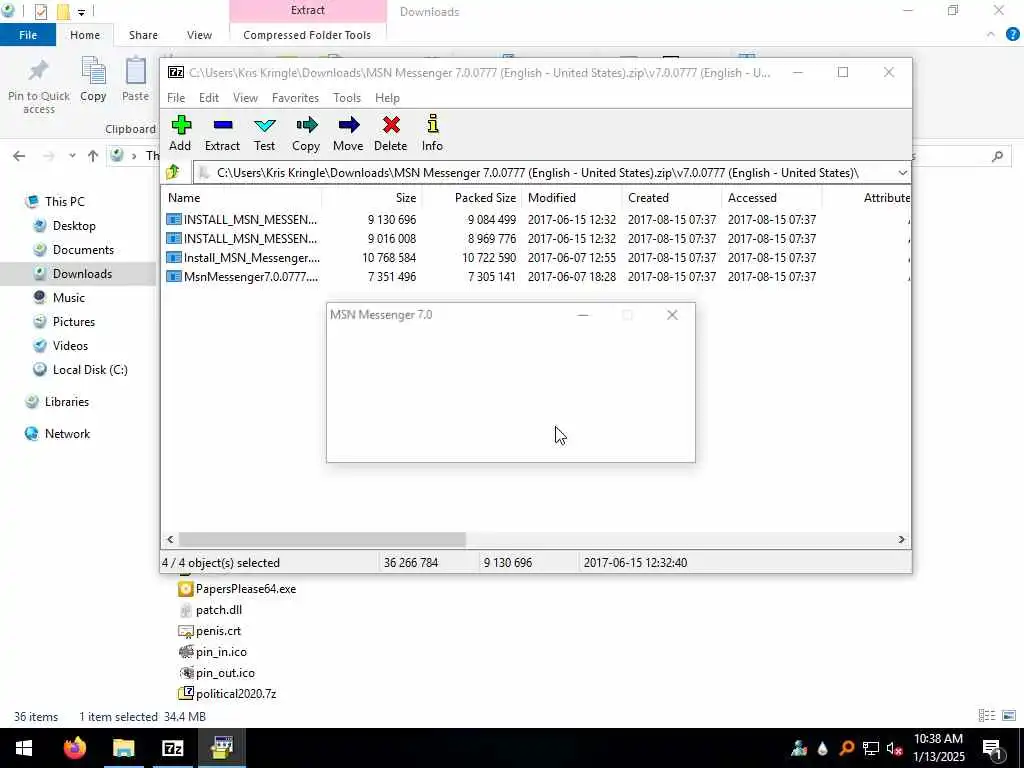
Task: Expand the 7-Zip address path dropdown
Action: [902, 173]
